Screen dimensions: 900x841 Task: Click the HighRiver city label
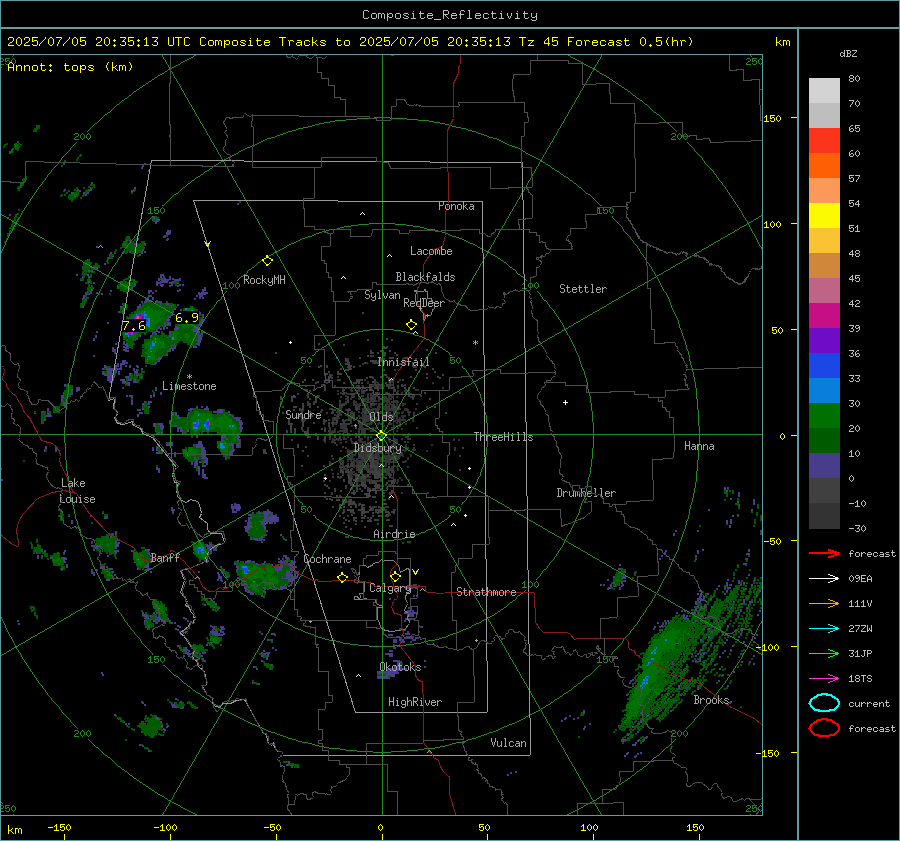tap(415, 702)
